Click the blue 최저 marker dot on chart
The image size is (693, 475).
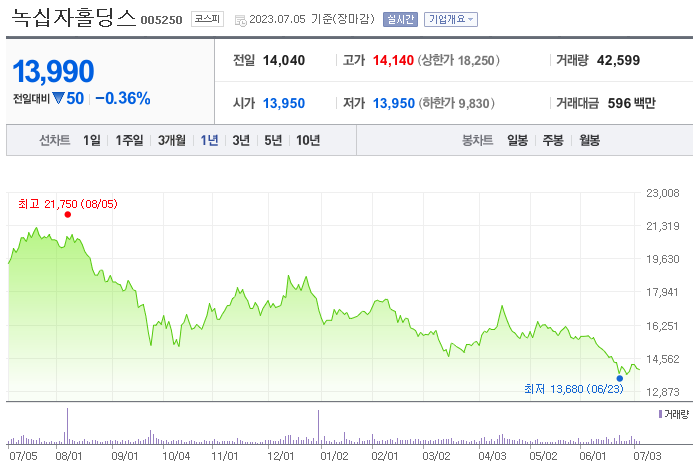[x=620, y=378]
